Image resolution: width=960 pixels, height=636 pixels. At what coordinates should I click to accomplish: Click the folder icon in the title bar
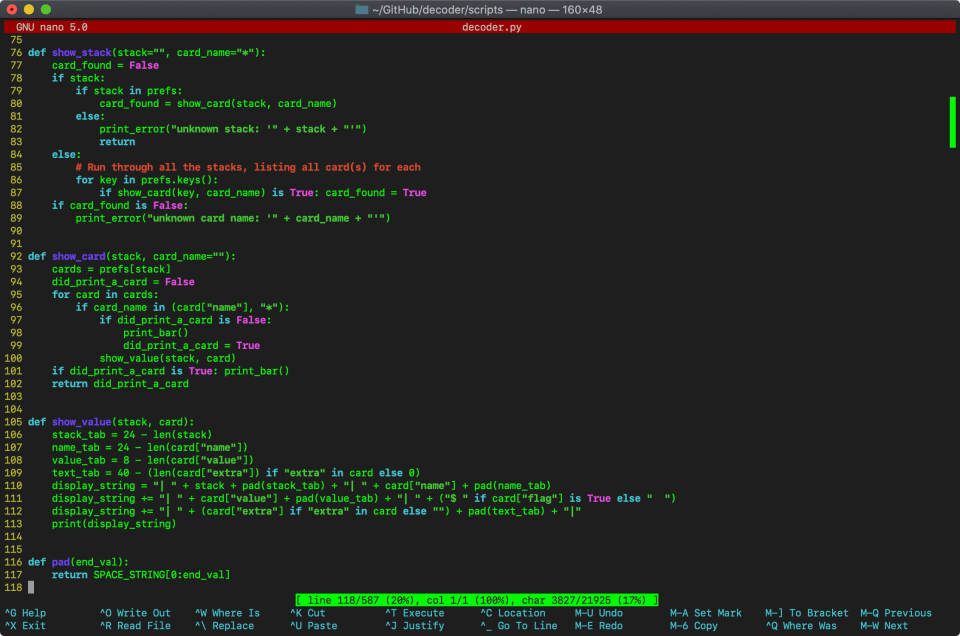coord(362,9)
